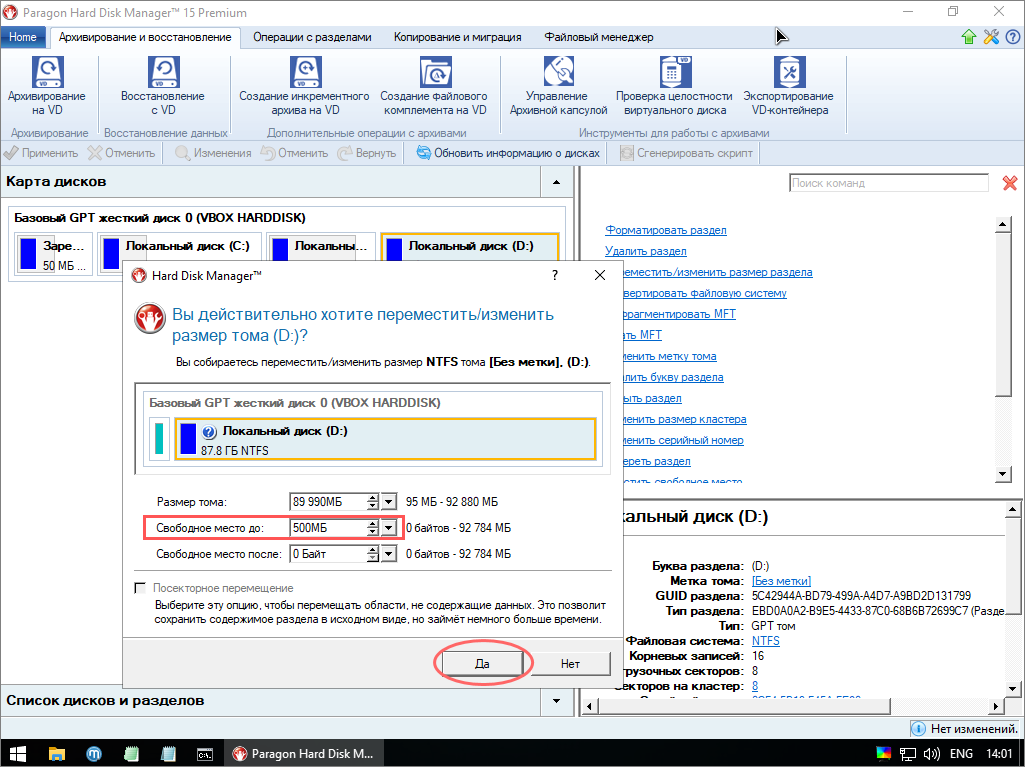Click question icon on Локальный диск (D:) in dialog
The width and height of the screenshot is (1025, 767).
(x=209, y=432)
